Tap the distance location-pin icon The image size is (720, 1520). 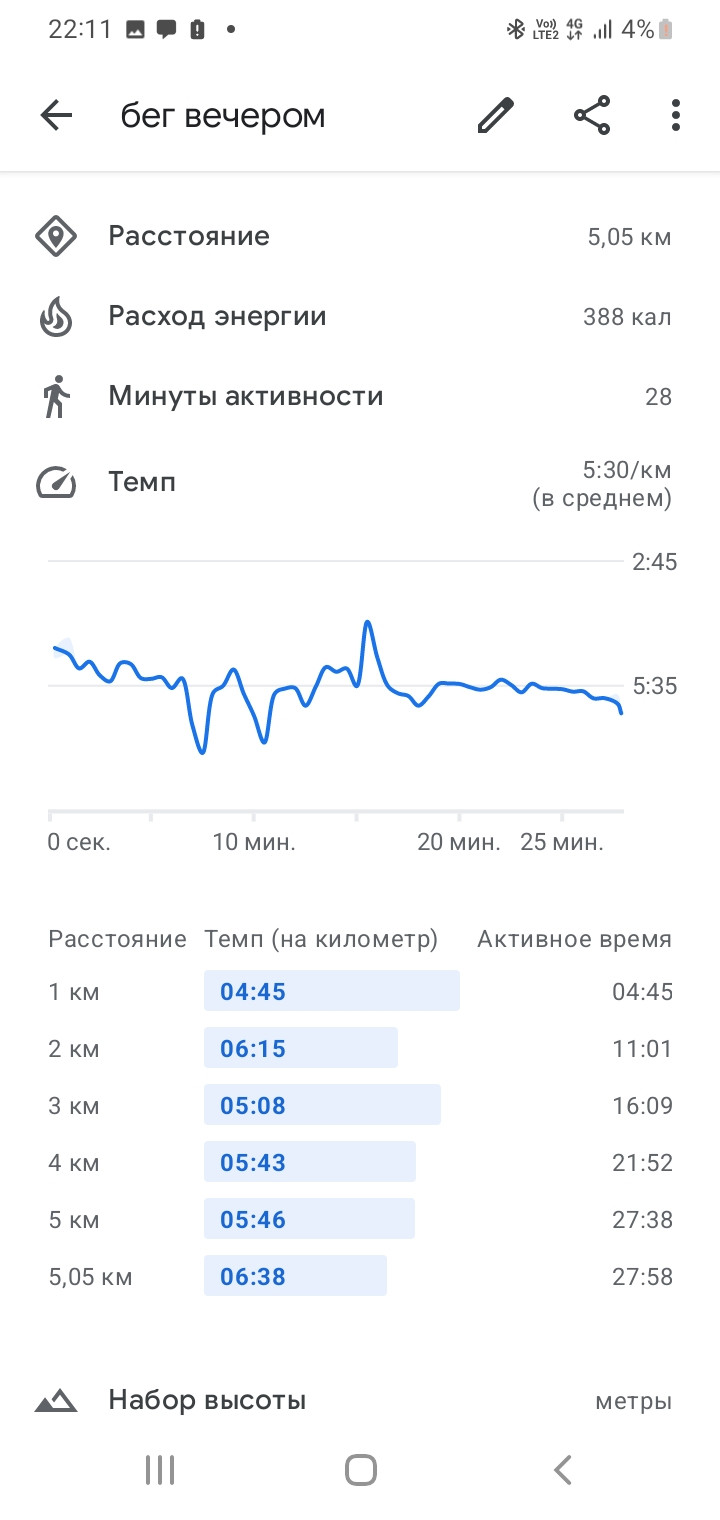56,237
